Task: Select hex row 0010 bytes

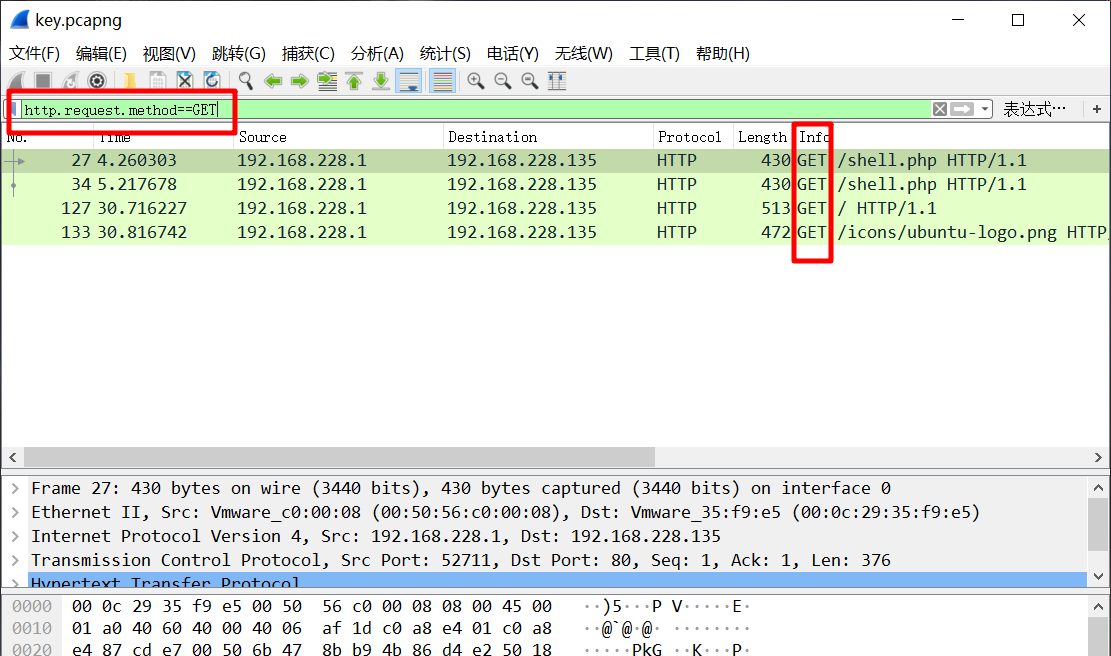Action: [311, 628]
